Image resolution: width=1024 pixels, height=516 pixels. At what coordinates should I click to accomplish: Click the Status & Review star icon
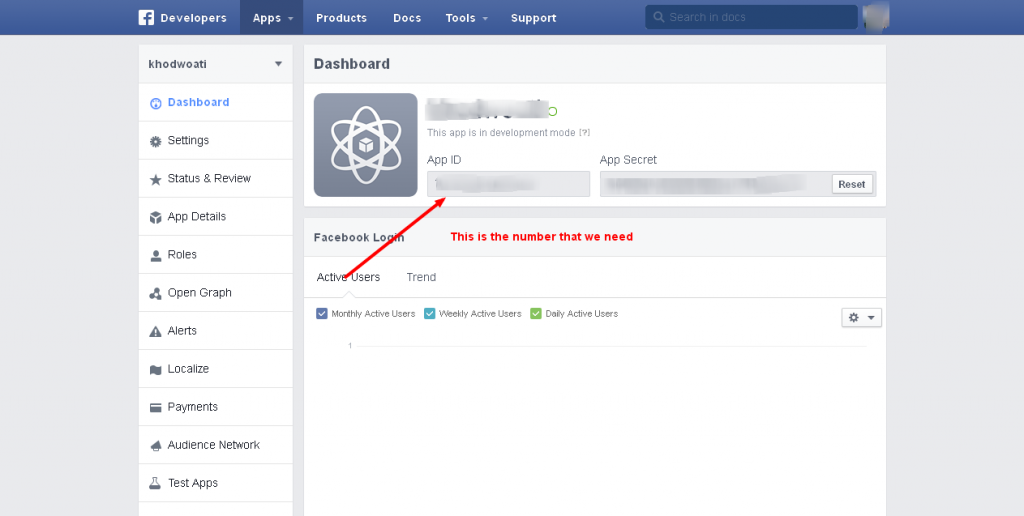(155, 179)
